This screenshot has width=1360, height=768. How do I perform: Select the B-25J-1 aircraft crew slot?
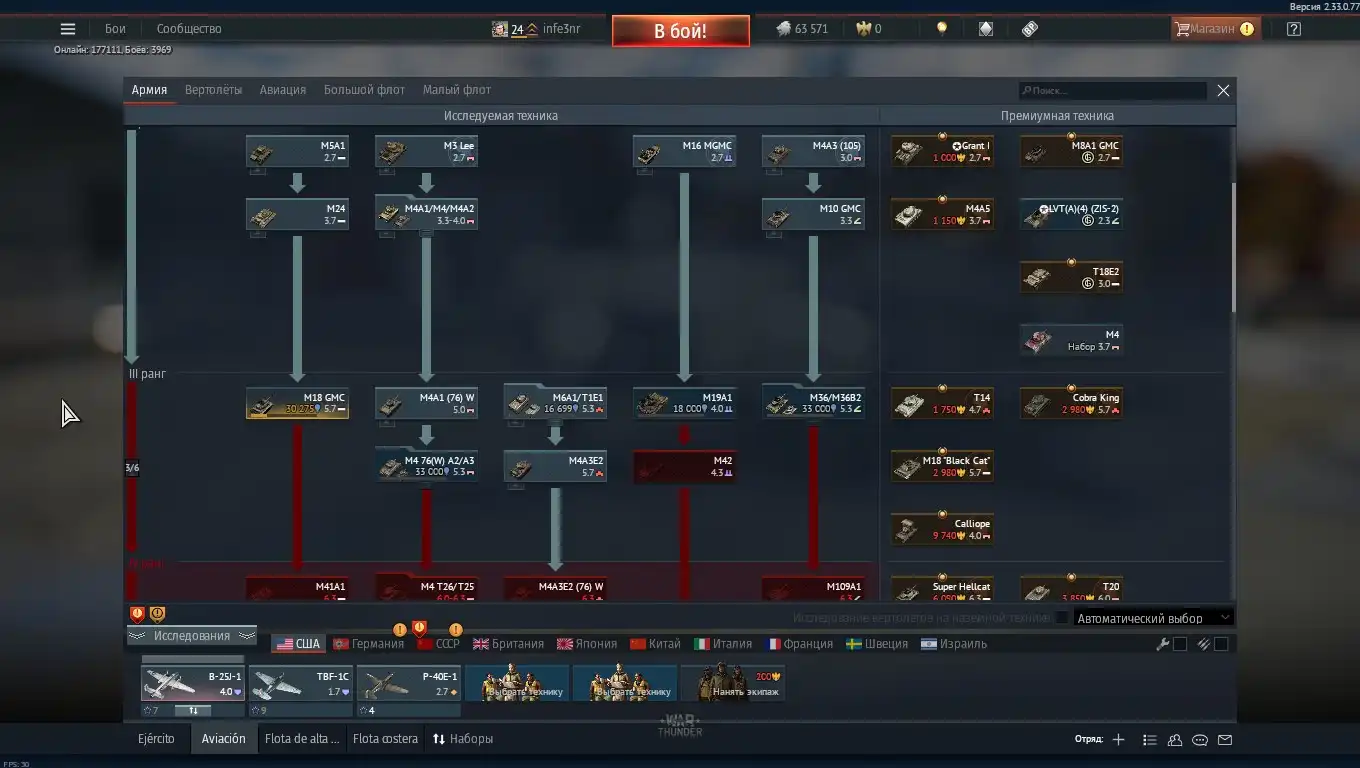tap(192, 683)
